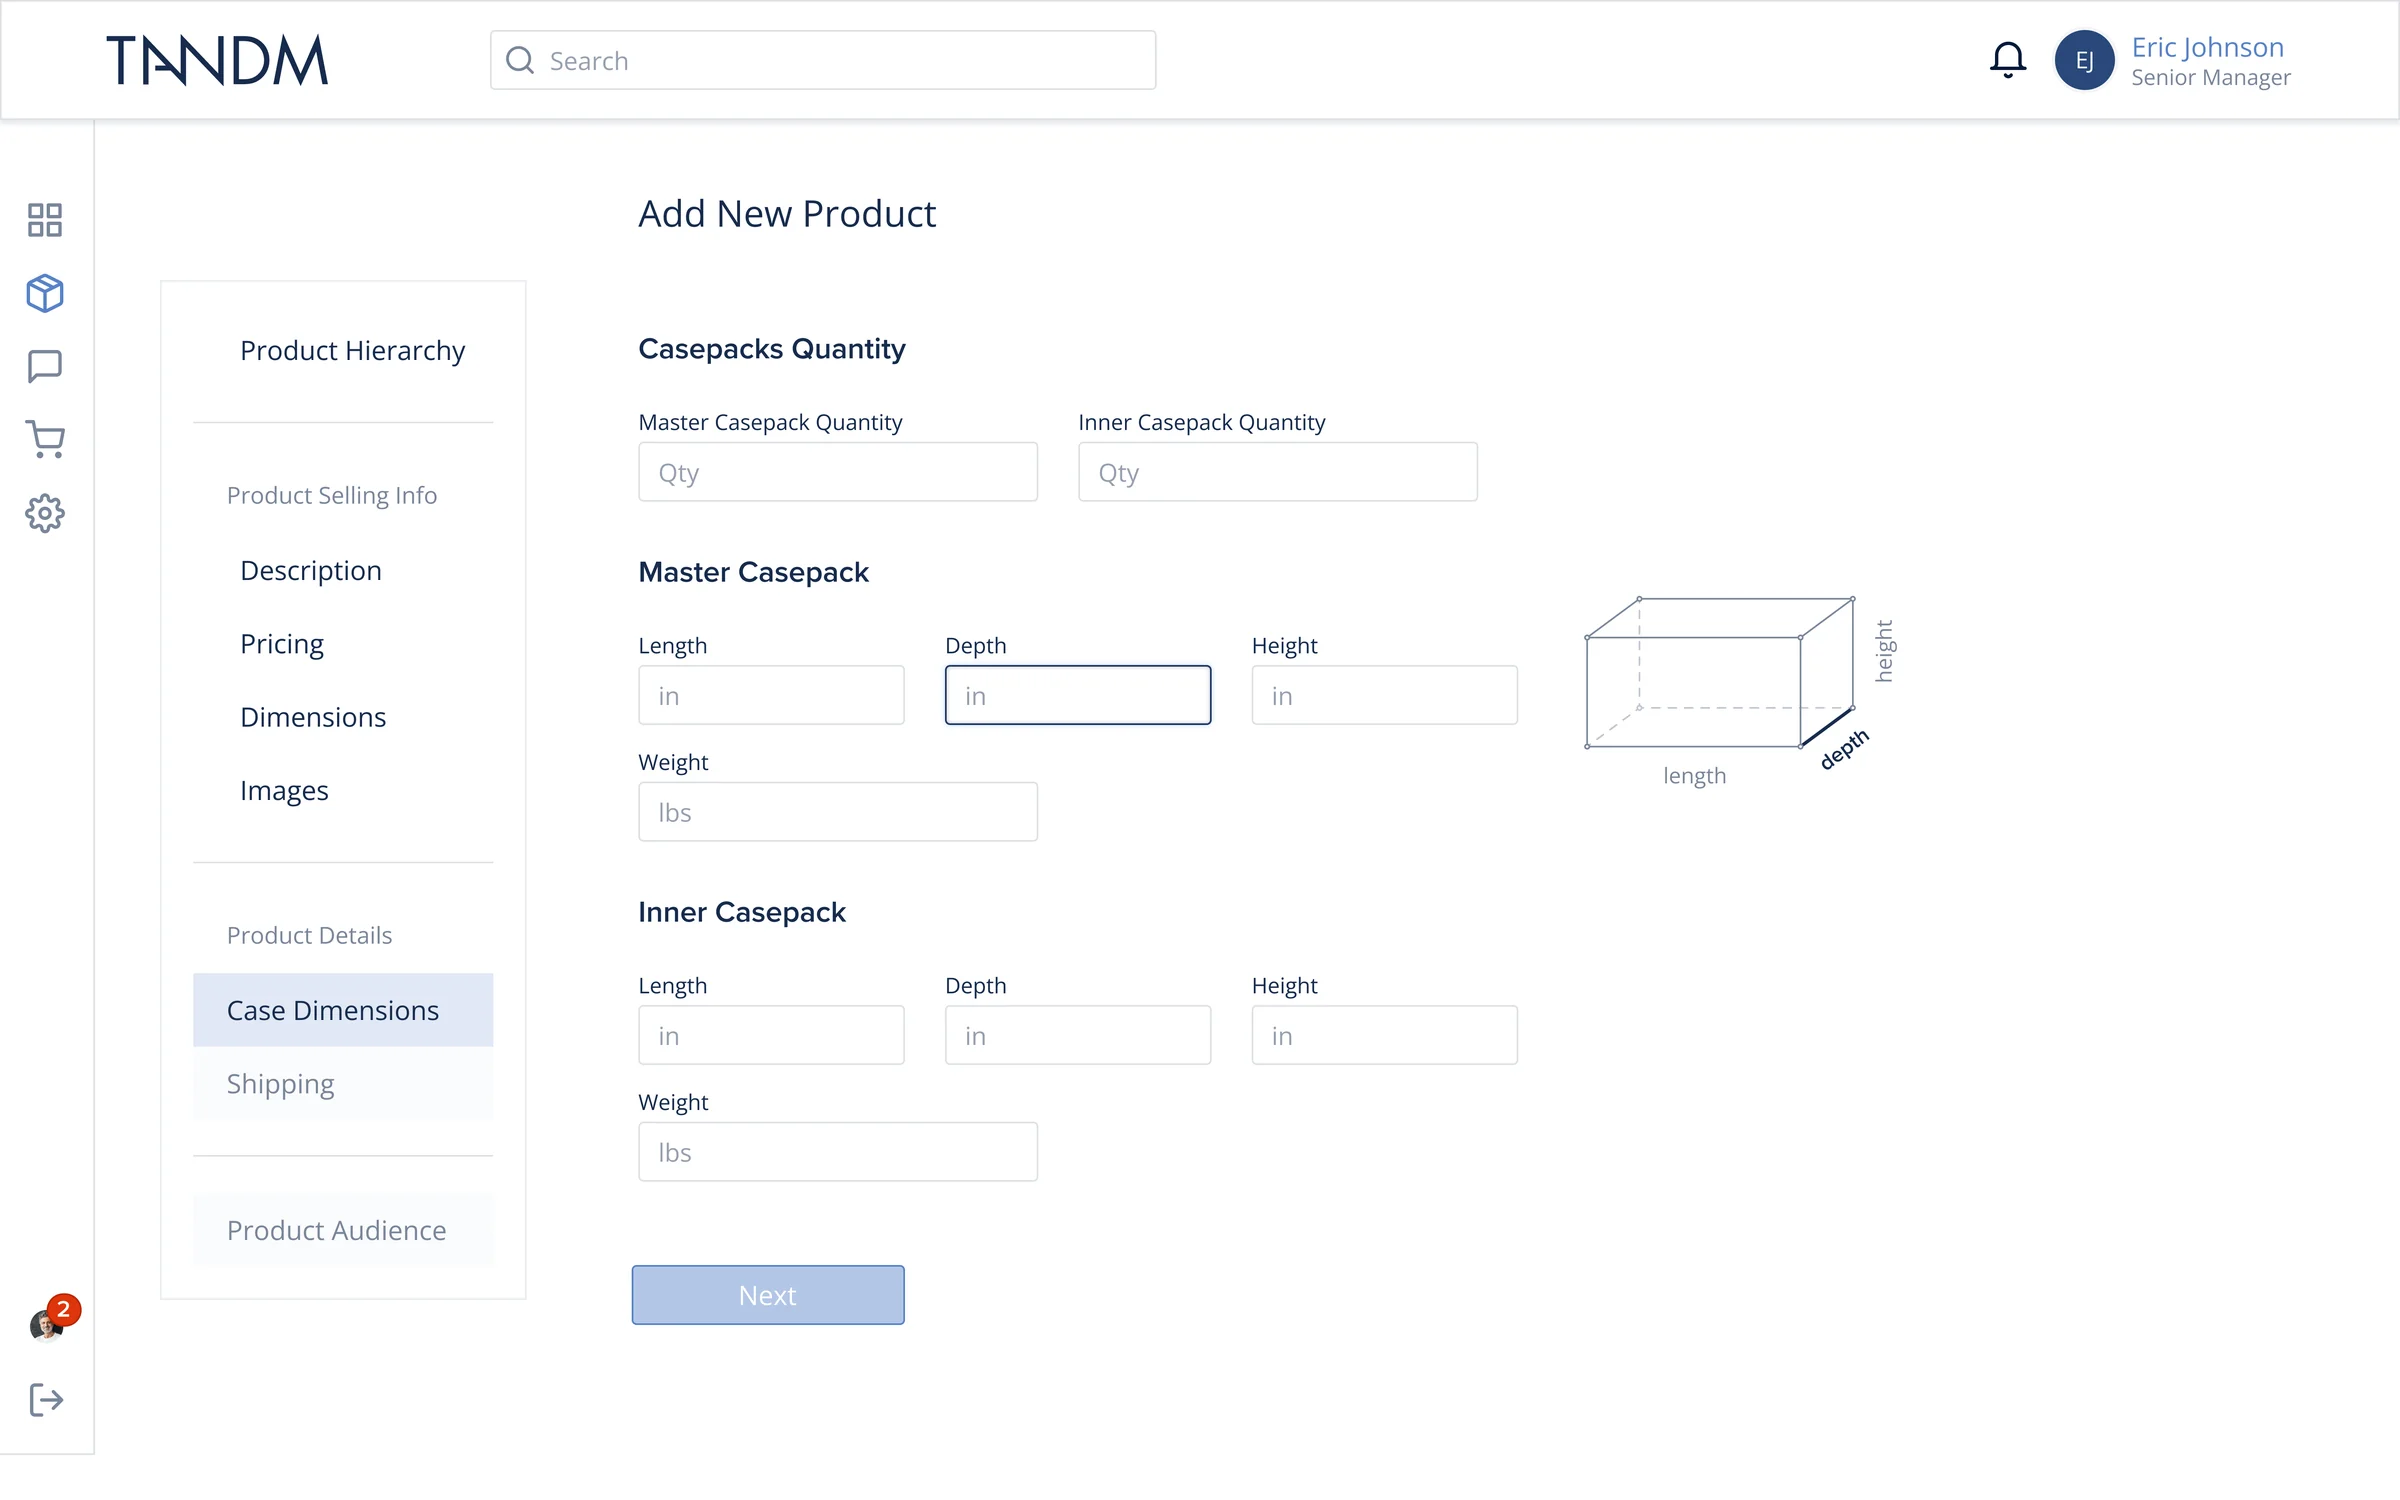2400x1500 pixels.
Task: Open the Description section
Action: [x=311, y=570]
